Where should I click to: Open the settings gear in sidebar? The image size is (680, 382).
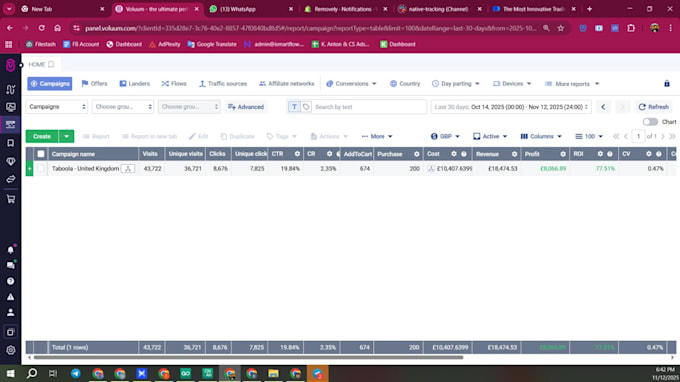tap(11, 350)
